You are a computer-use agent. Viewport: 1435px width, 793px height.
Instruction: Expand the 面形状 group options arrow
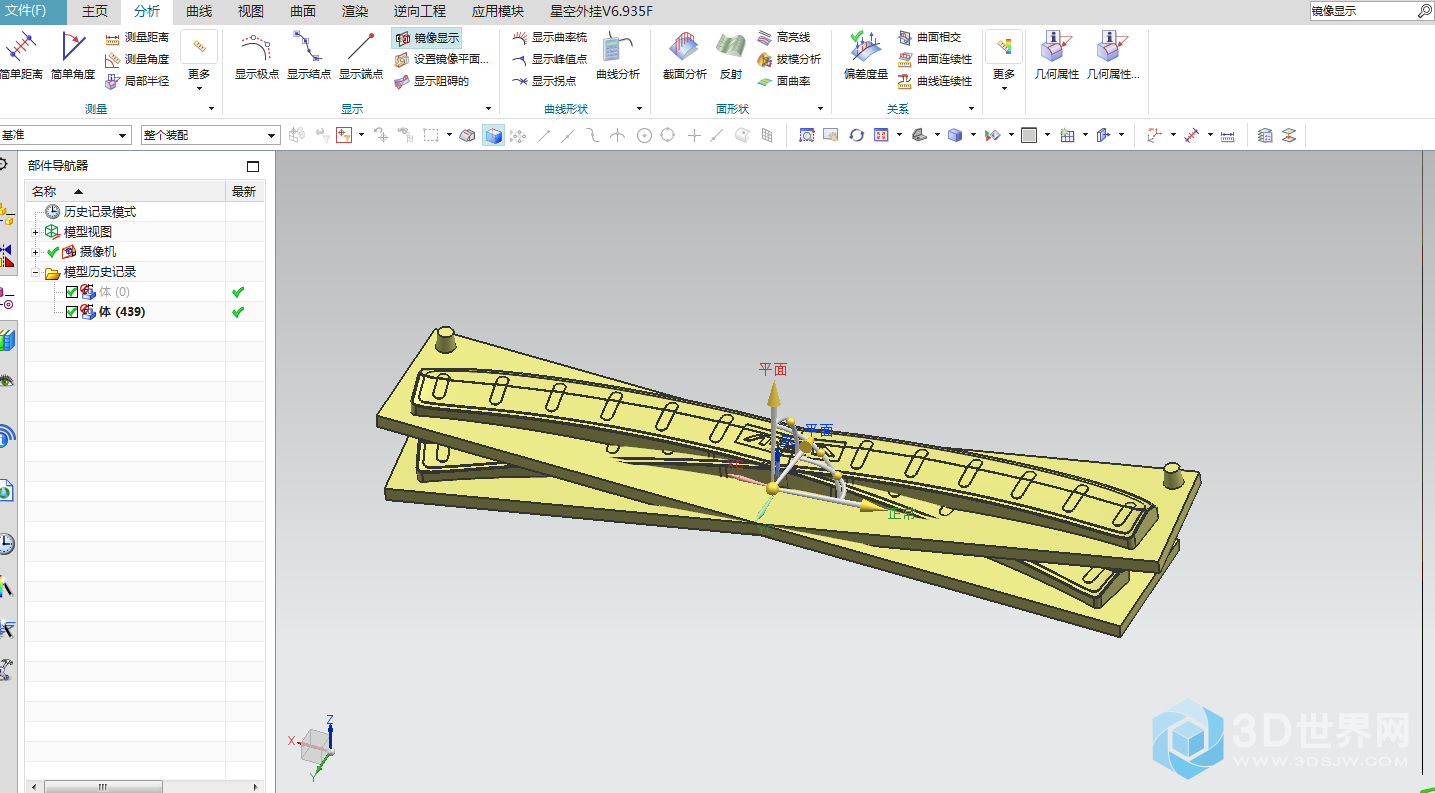click(x=820, y=108)
